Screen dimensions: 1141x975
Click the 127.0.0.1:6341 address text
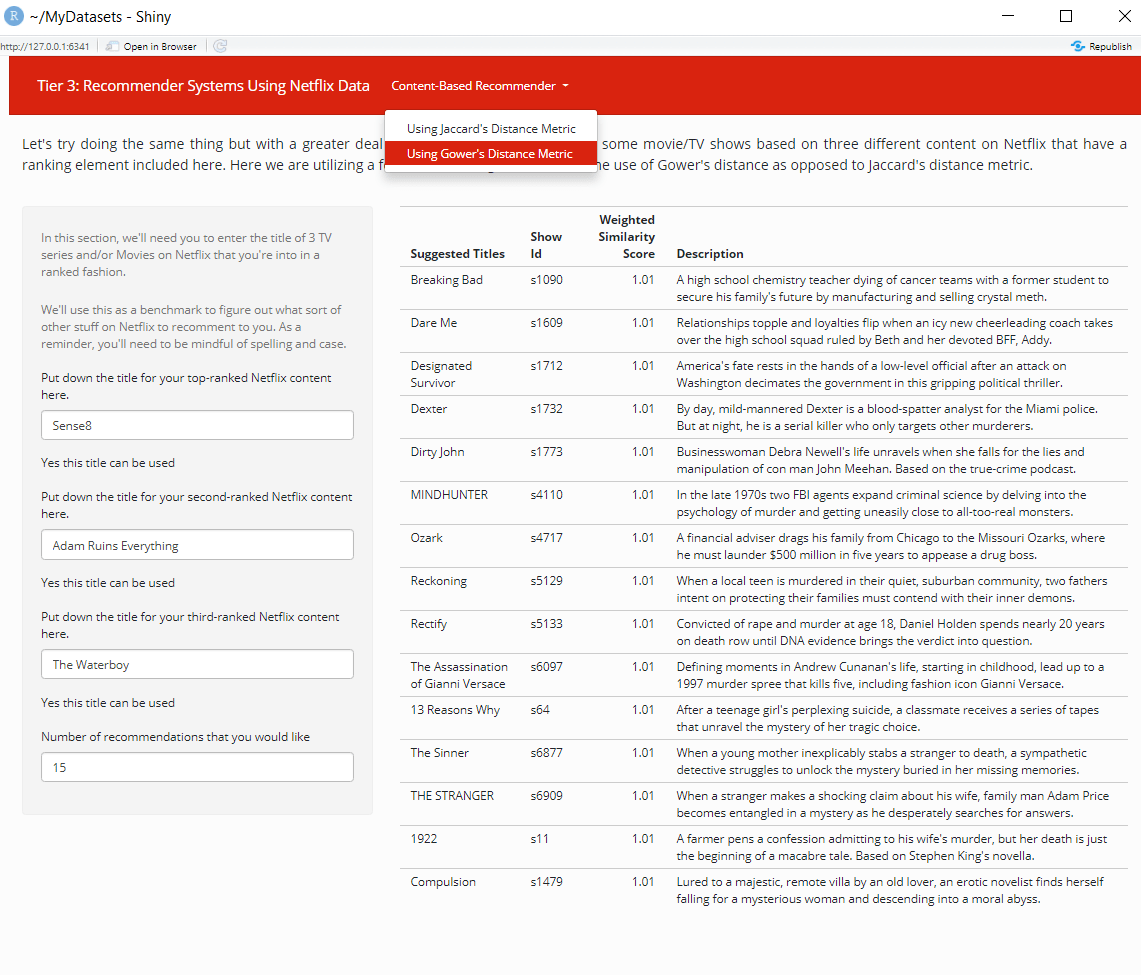click(x=45, y=47)
